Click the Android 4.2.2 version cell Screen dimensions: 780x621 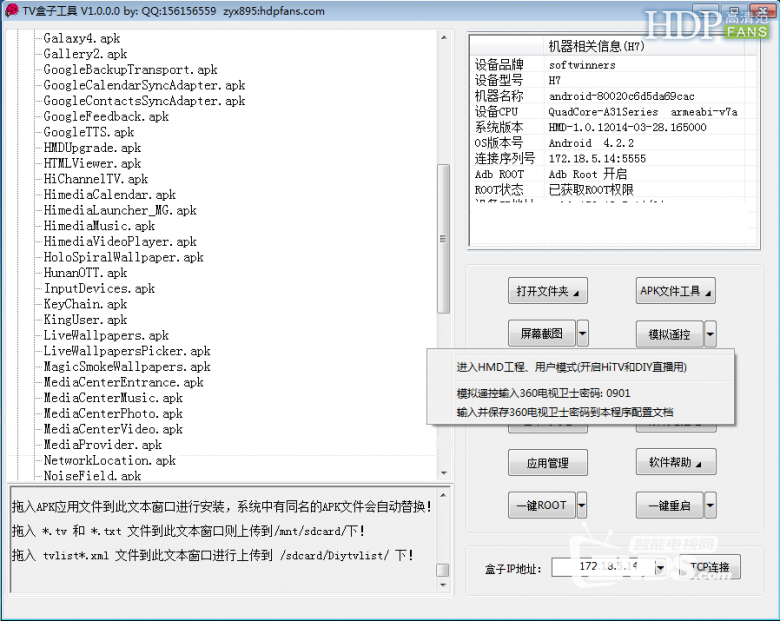point(591,143)
